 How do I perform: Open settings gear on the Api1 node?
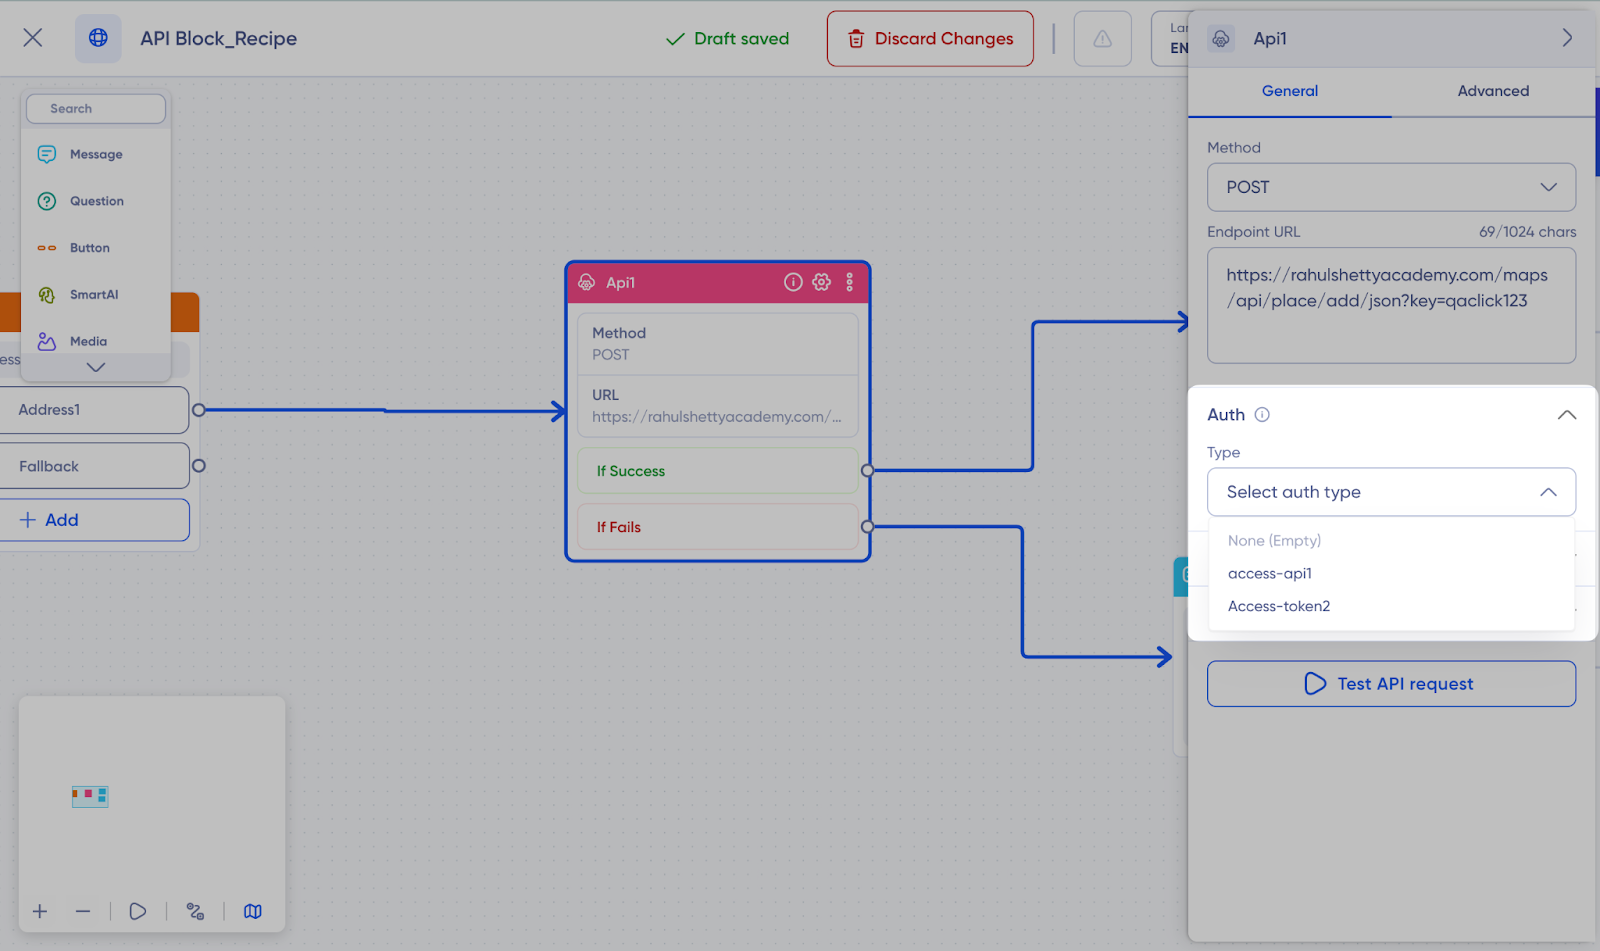point(821,282)
